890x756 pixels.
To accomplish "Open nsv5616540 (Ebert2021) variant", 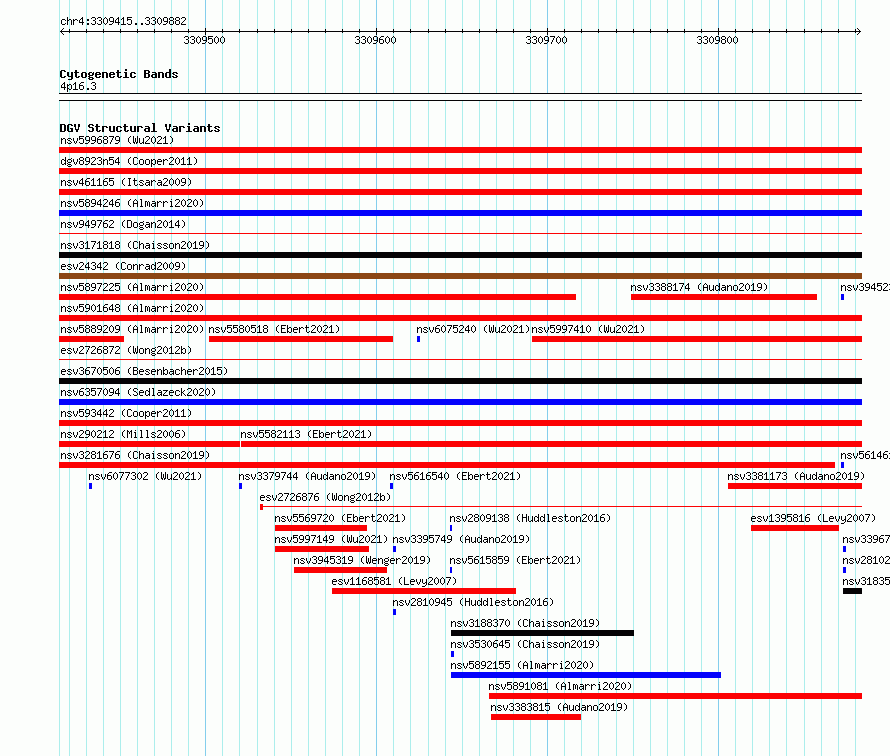I will pos(455,476).
